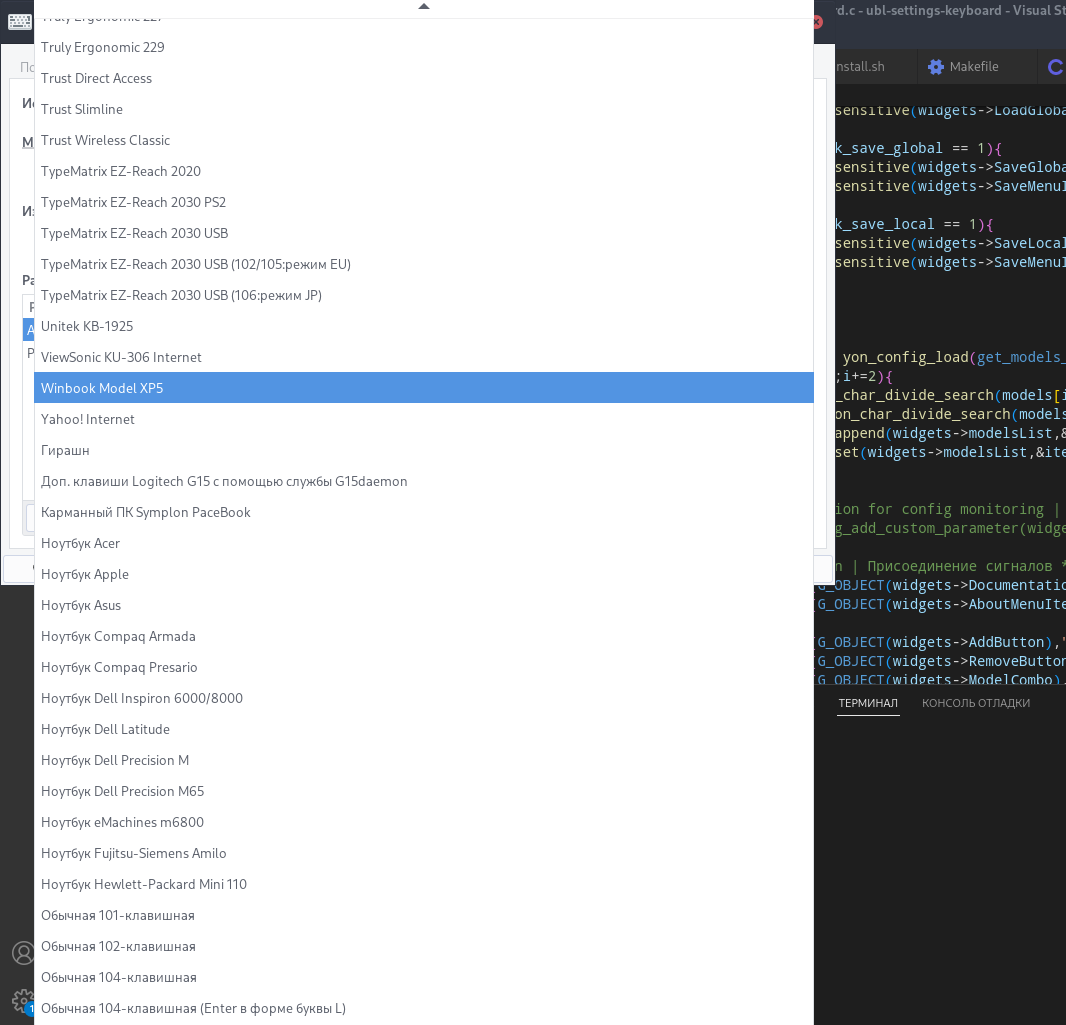The width and height of the screenshot is (1066, 1025).
Task: Pick Ноутбук Dell Precision M
Action: (424, 761)
